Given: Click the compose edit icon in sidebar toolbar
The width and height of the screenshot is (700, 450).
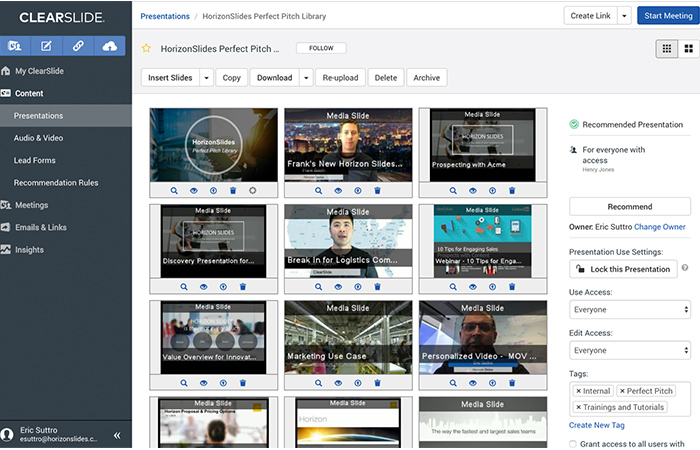Looking at the screenshot, I should (x=46, y=46).
